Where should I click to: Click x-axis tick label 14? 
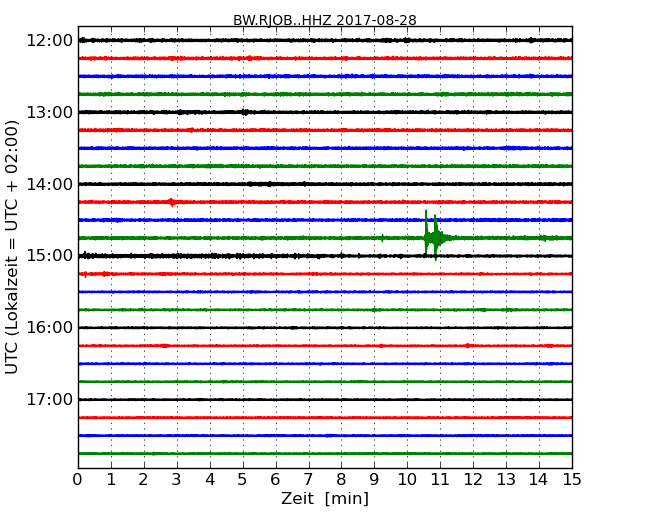pyautogui.click(x=539, y=480)
